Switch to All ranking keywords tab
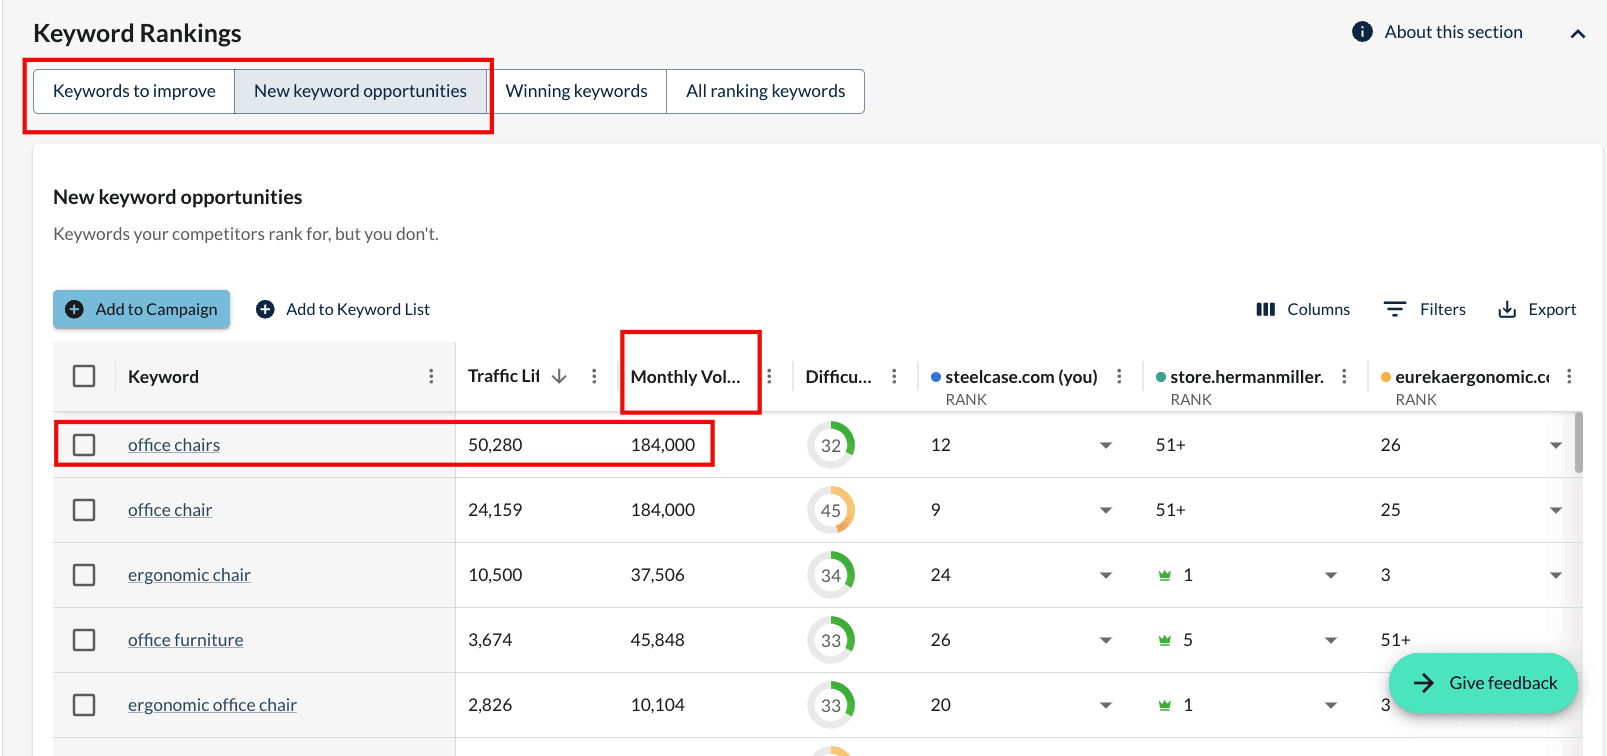The height and width of the screenshot is (756, 1607). click(765, 91)
